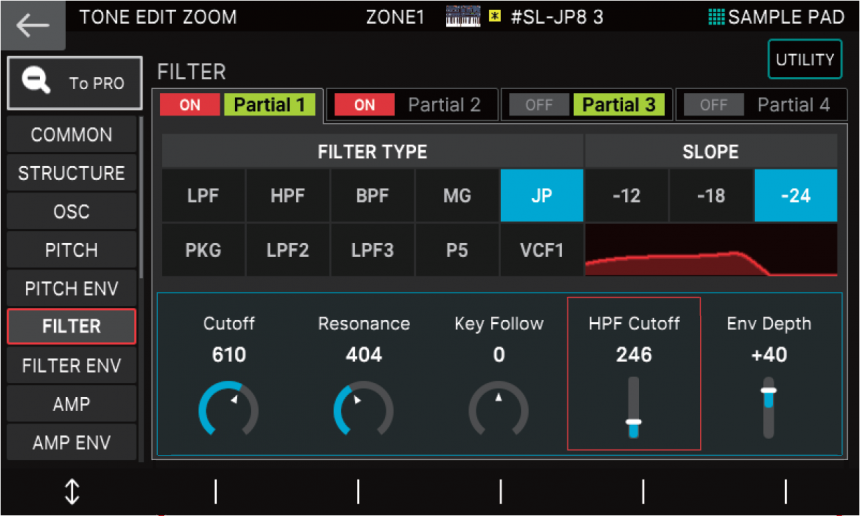Tap the FILTER heading above the partial tabs
This screenshot has height=516, width=860.
[191, 72]
